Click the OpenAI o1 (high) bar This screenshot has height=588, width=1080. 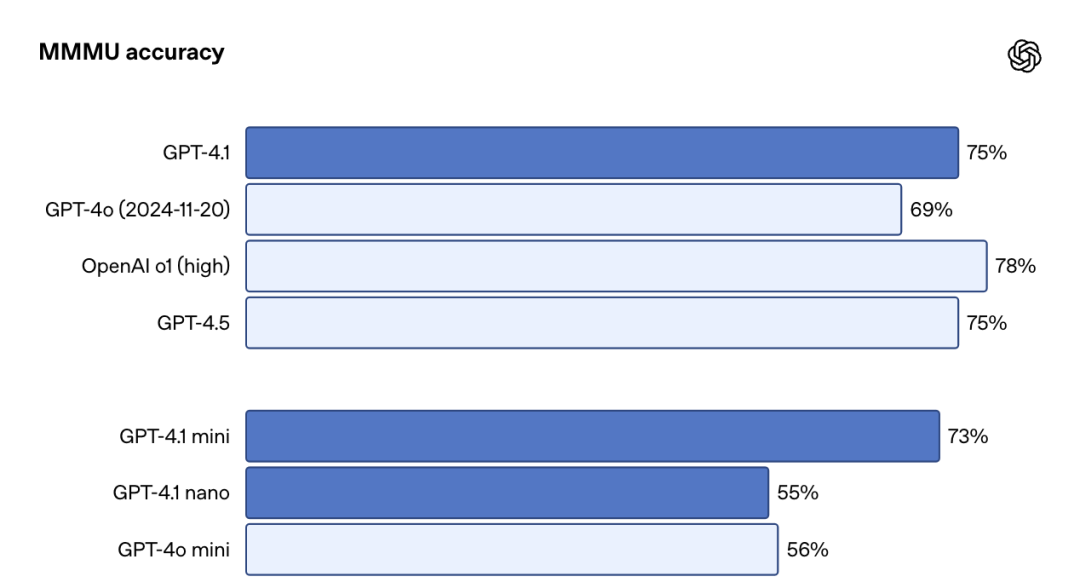tap(616, 266)
